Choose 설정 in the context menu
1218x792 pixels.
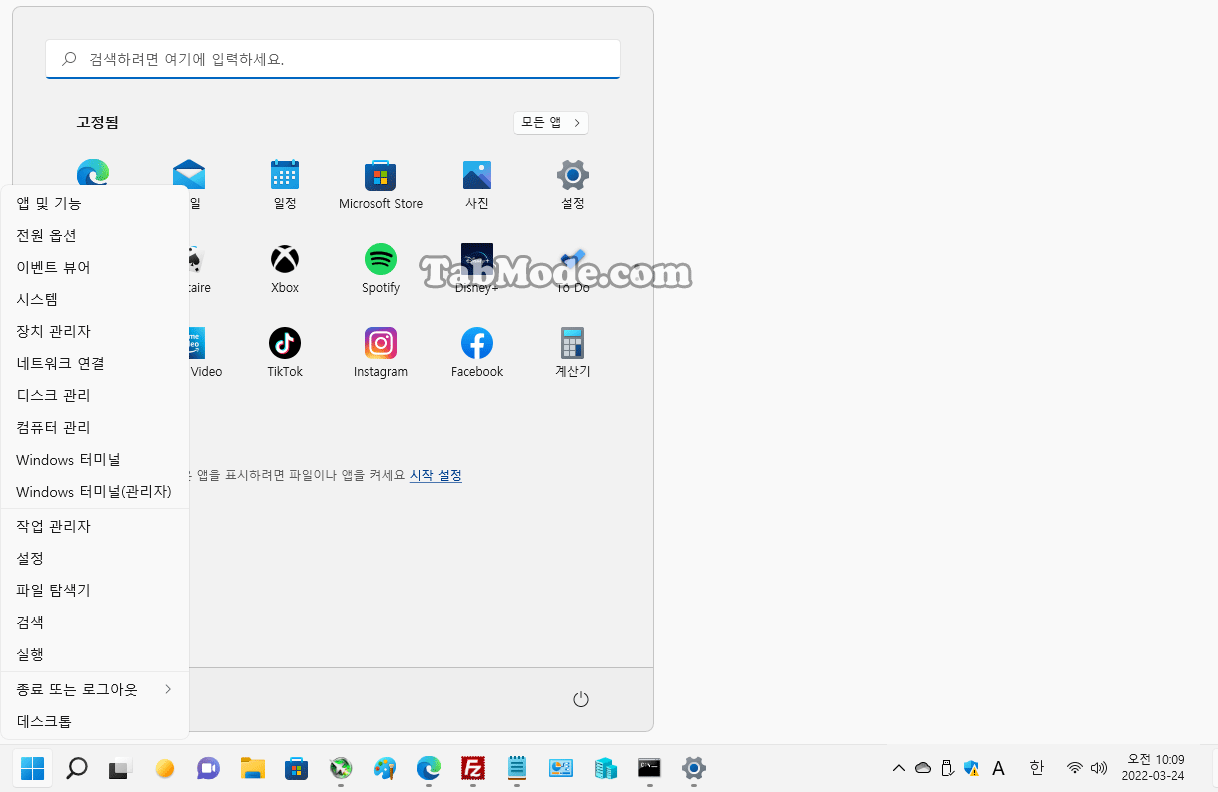(95, 558)
